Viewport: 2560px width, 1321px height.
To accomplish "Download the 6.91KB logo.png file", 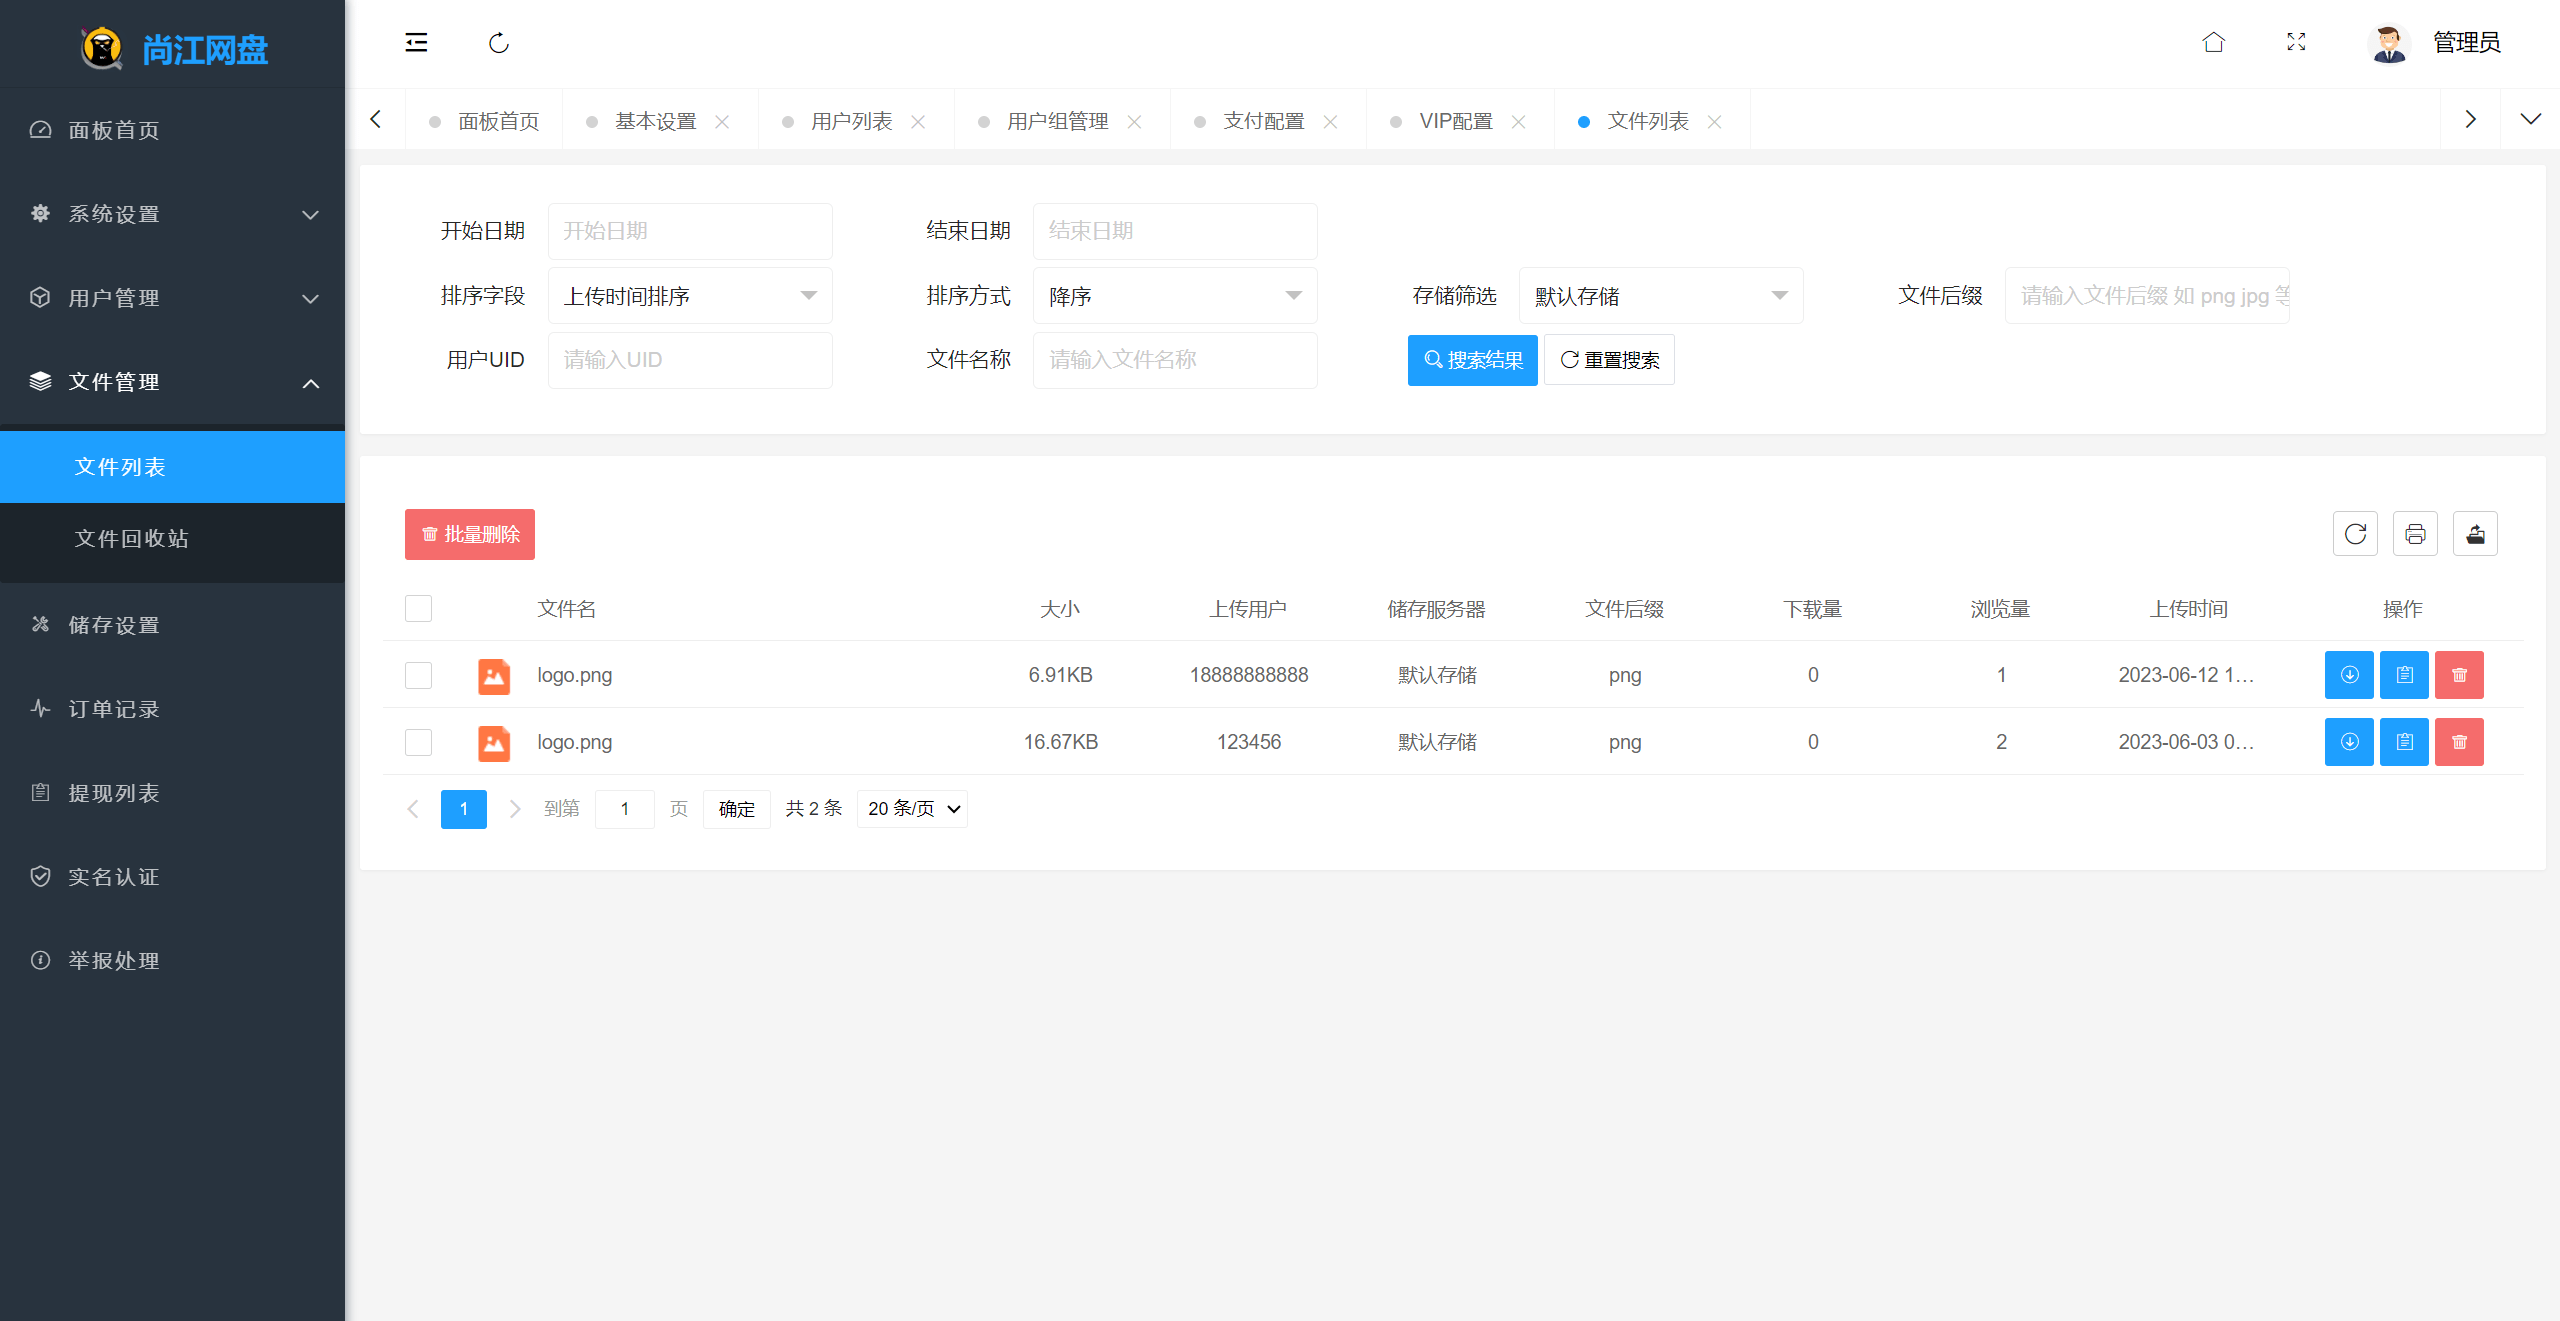I will [x=2349, y=675].
